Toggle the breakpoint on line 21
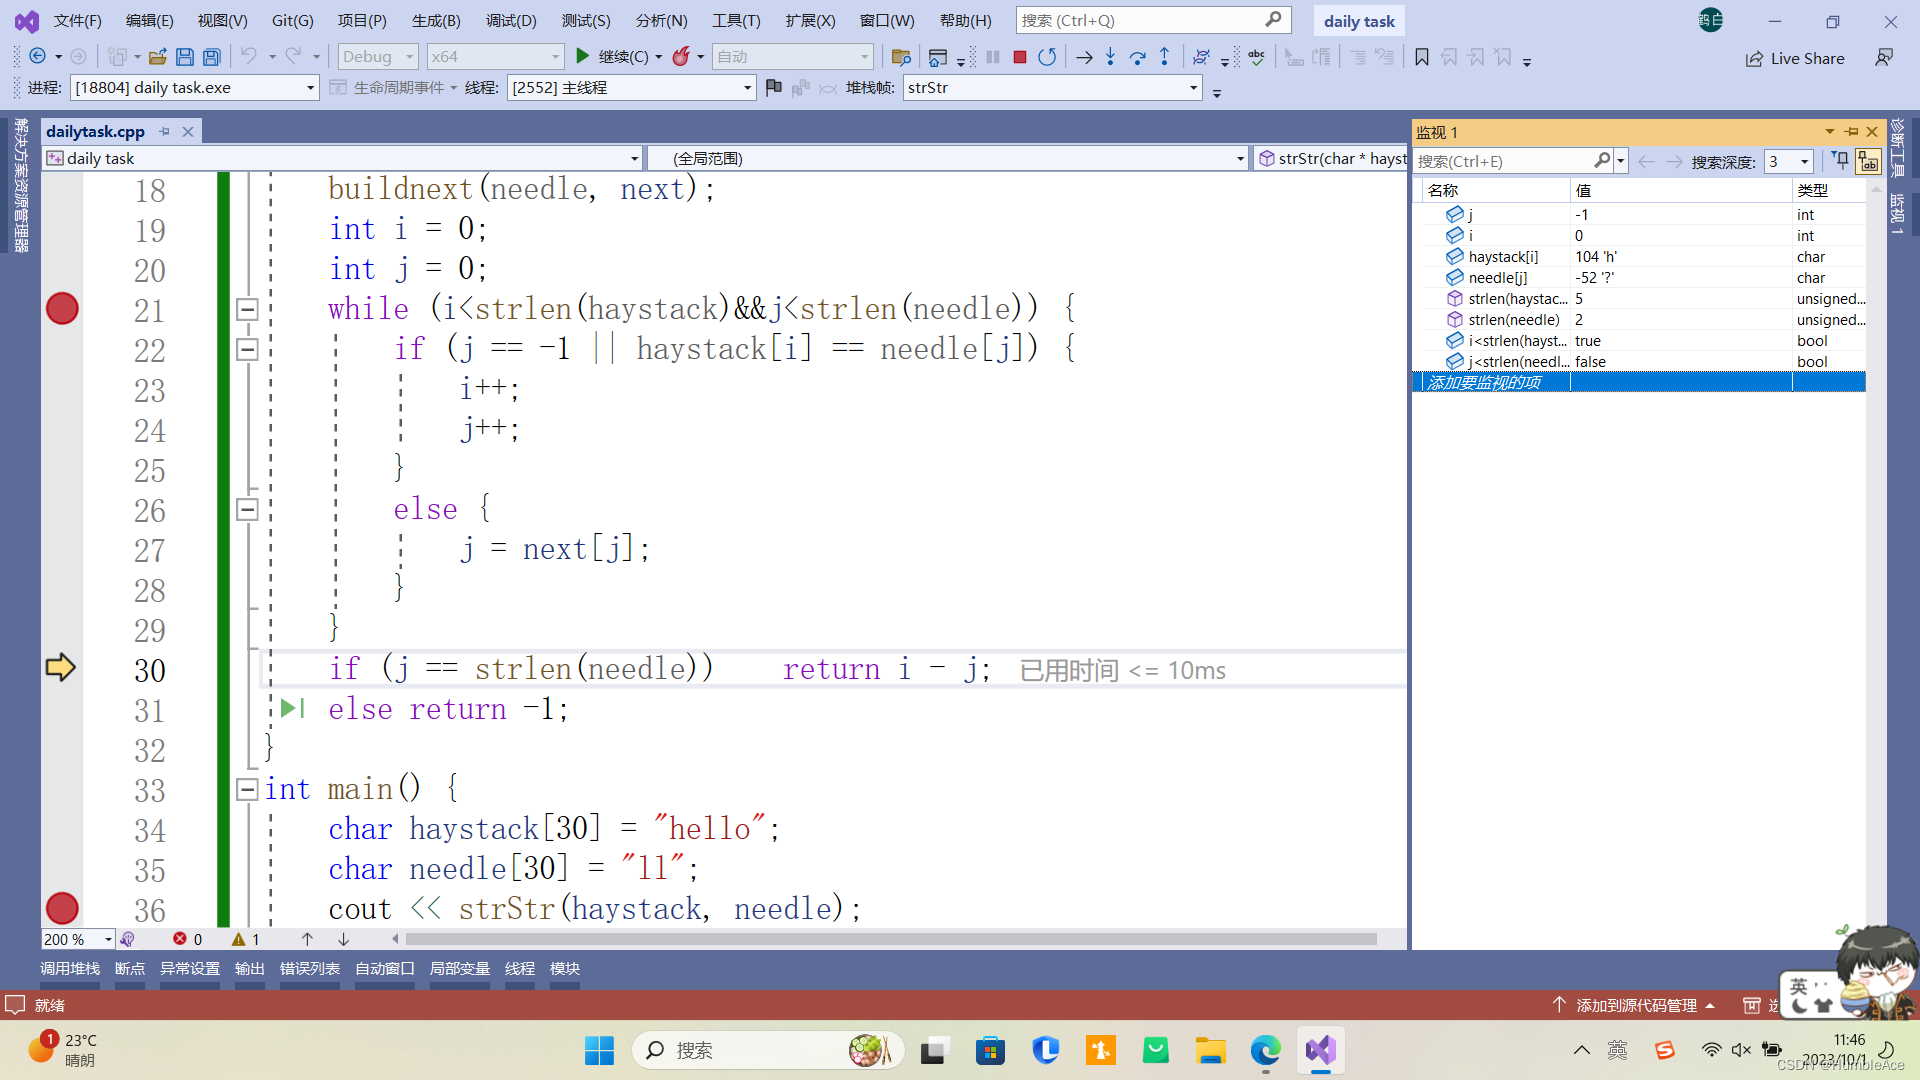This screenshot has height=1080, width=1920. 62,309
